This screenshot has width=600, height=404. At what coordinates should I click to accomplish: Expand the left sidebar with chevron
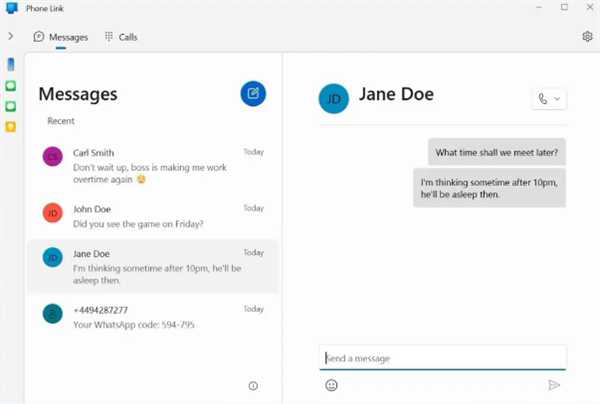coord(11,37)
